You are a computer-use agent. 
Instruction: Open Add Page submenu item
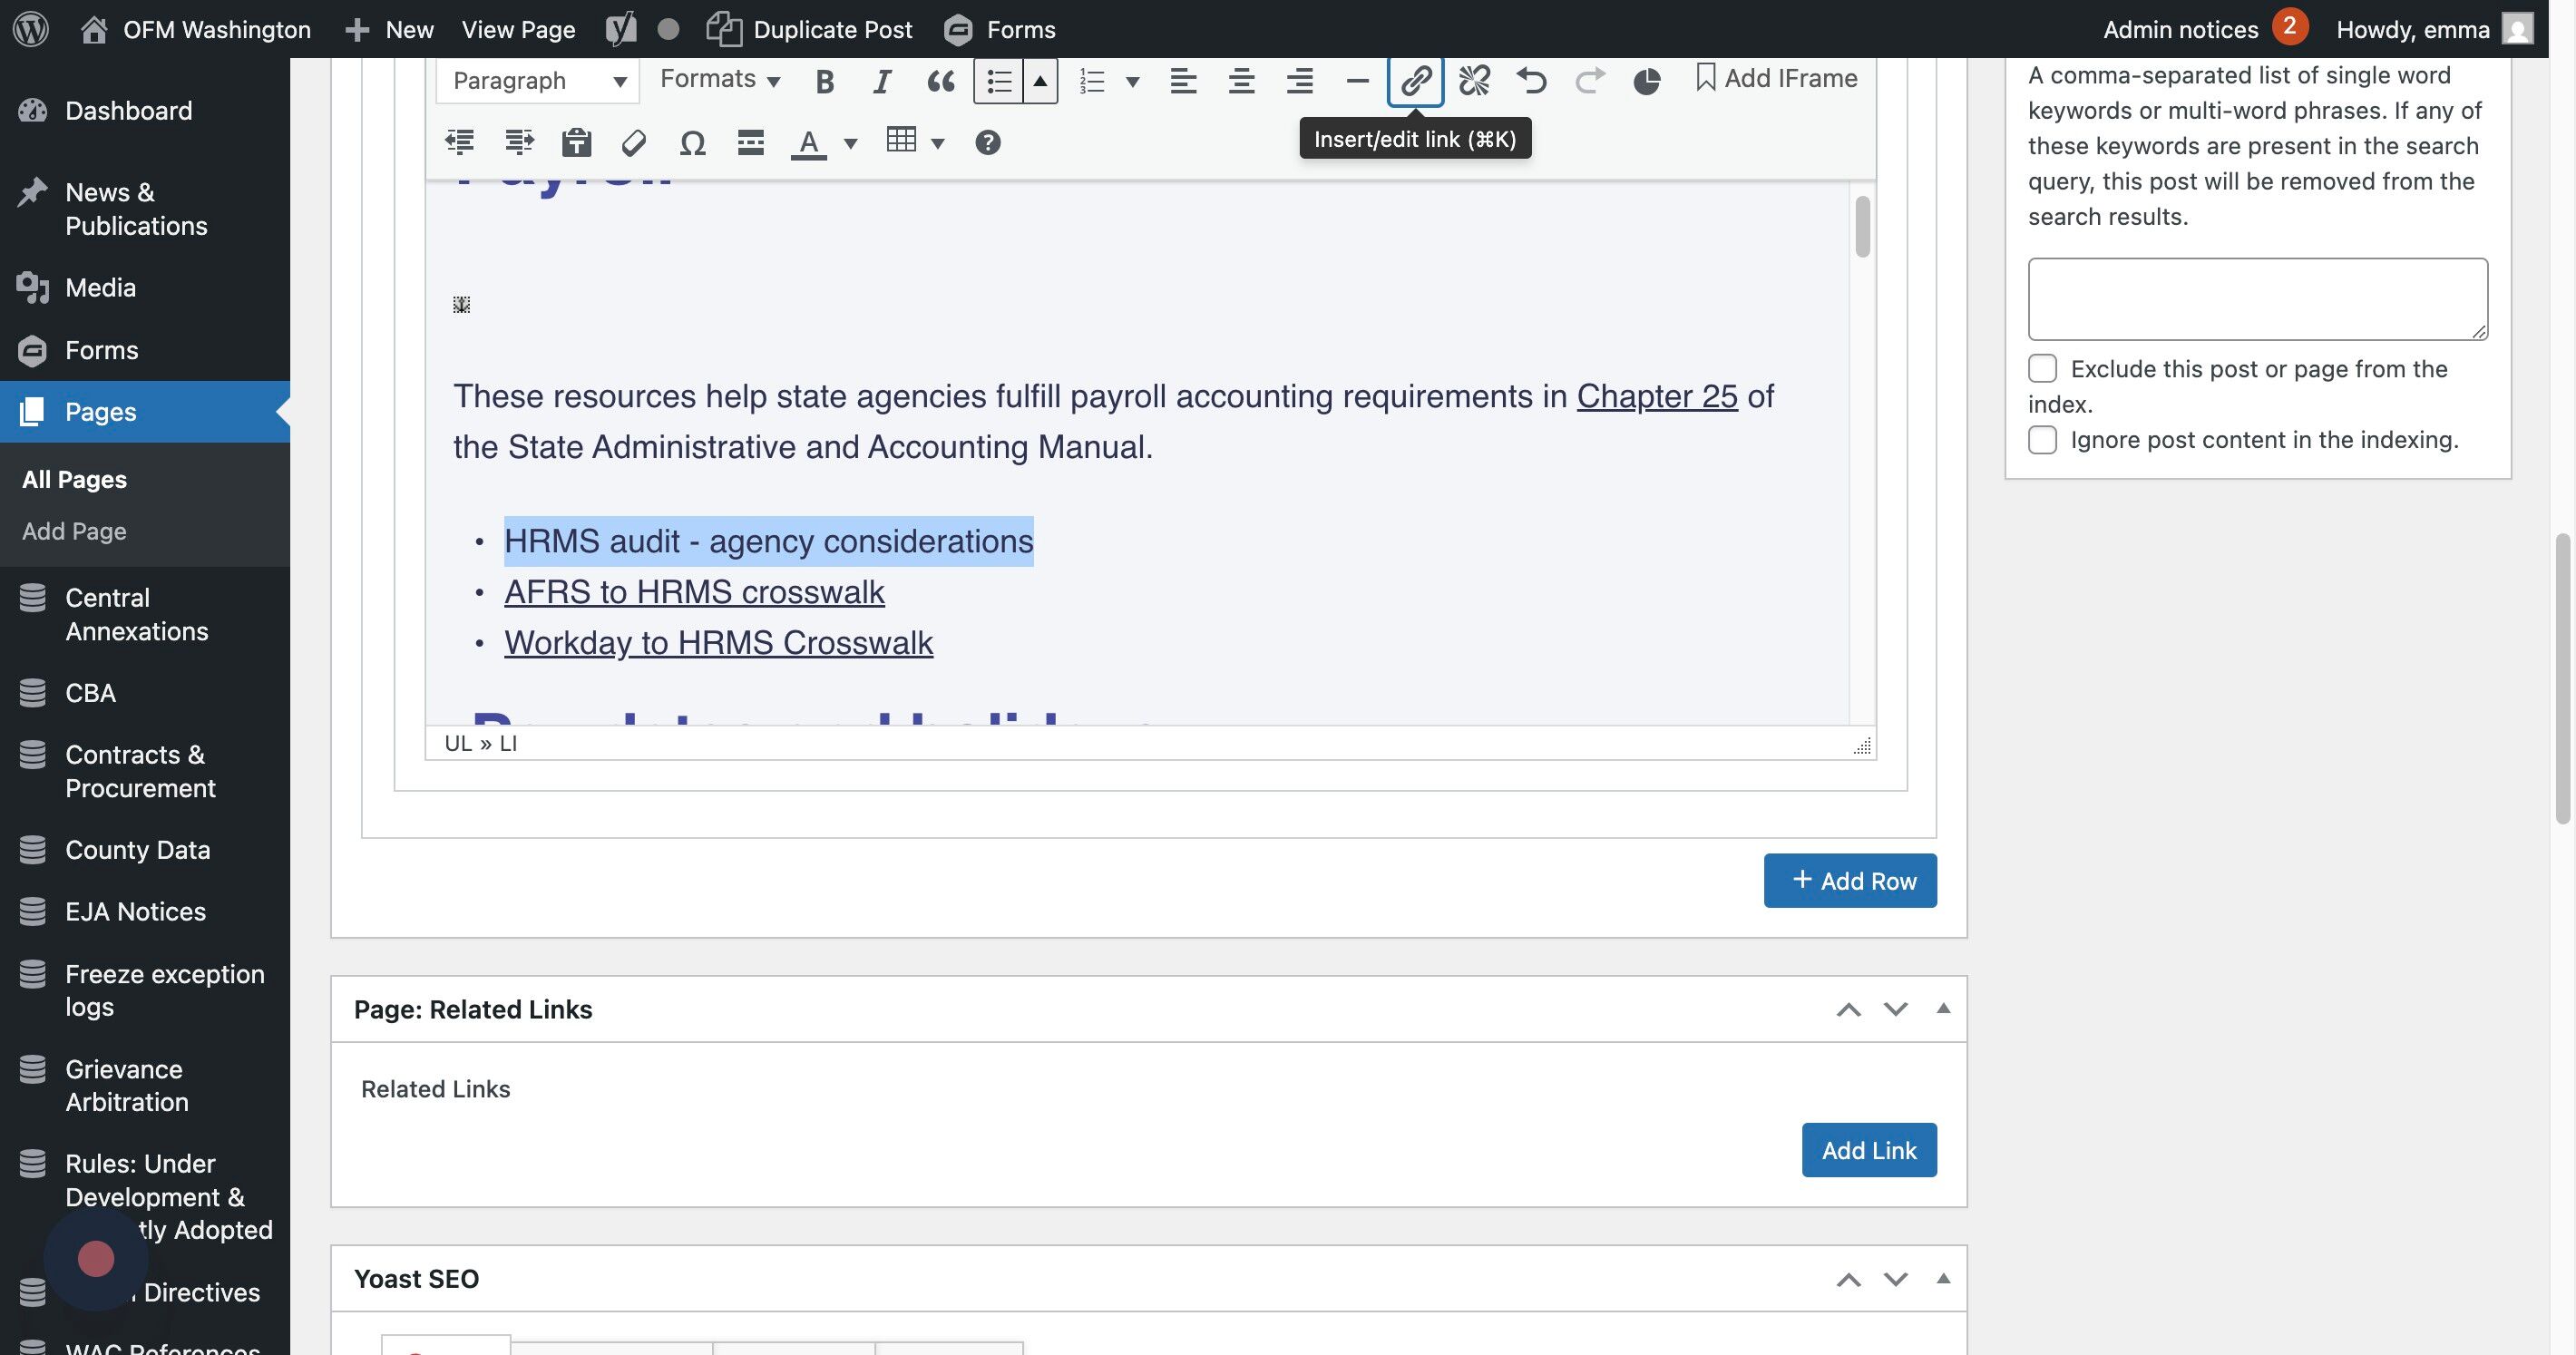pyautogui.click(x=74, y=531)
